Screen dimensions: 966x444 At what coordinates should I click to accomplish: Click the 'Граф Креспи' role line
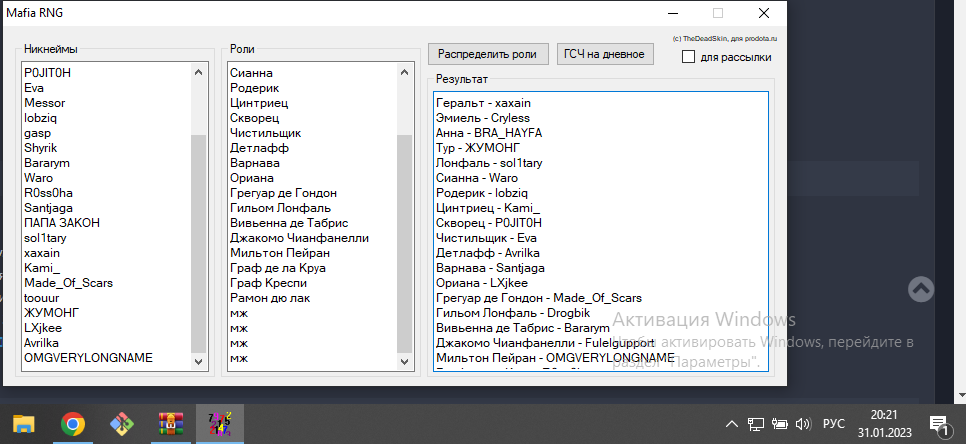click(269, 282)
